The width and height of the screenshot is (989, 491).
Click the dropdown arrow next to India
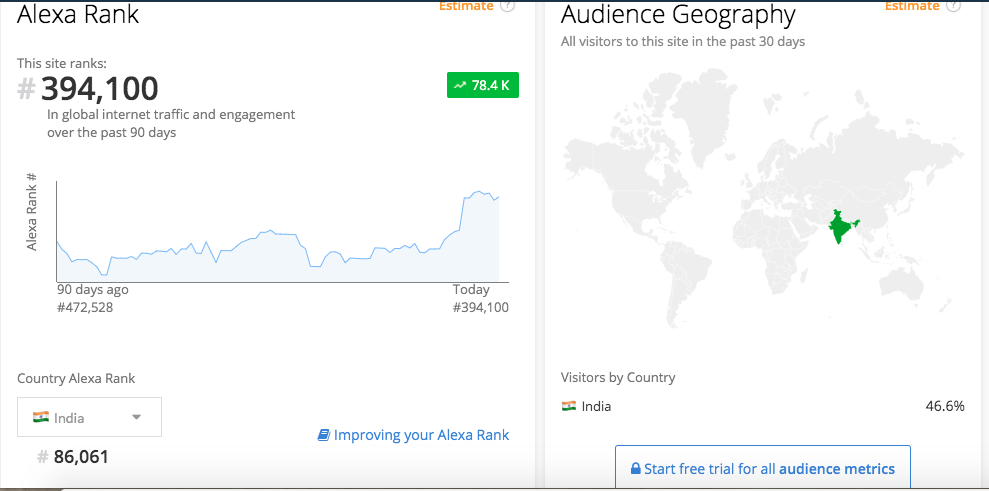click(x=136, y=417)
